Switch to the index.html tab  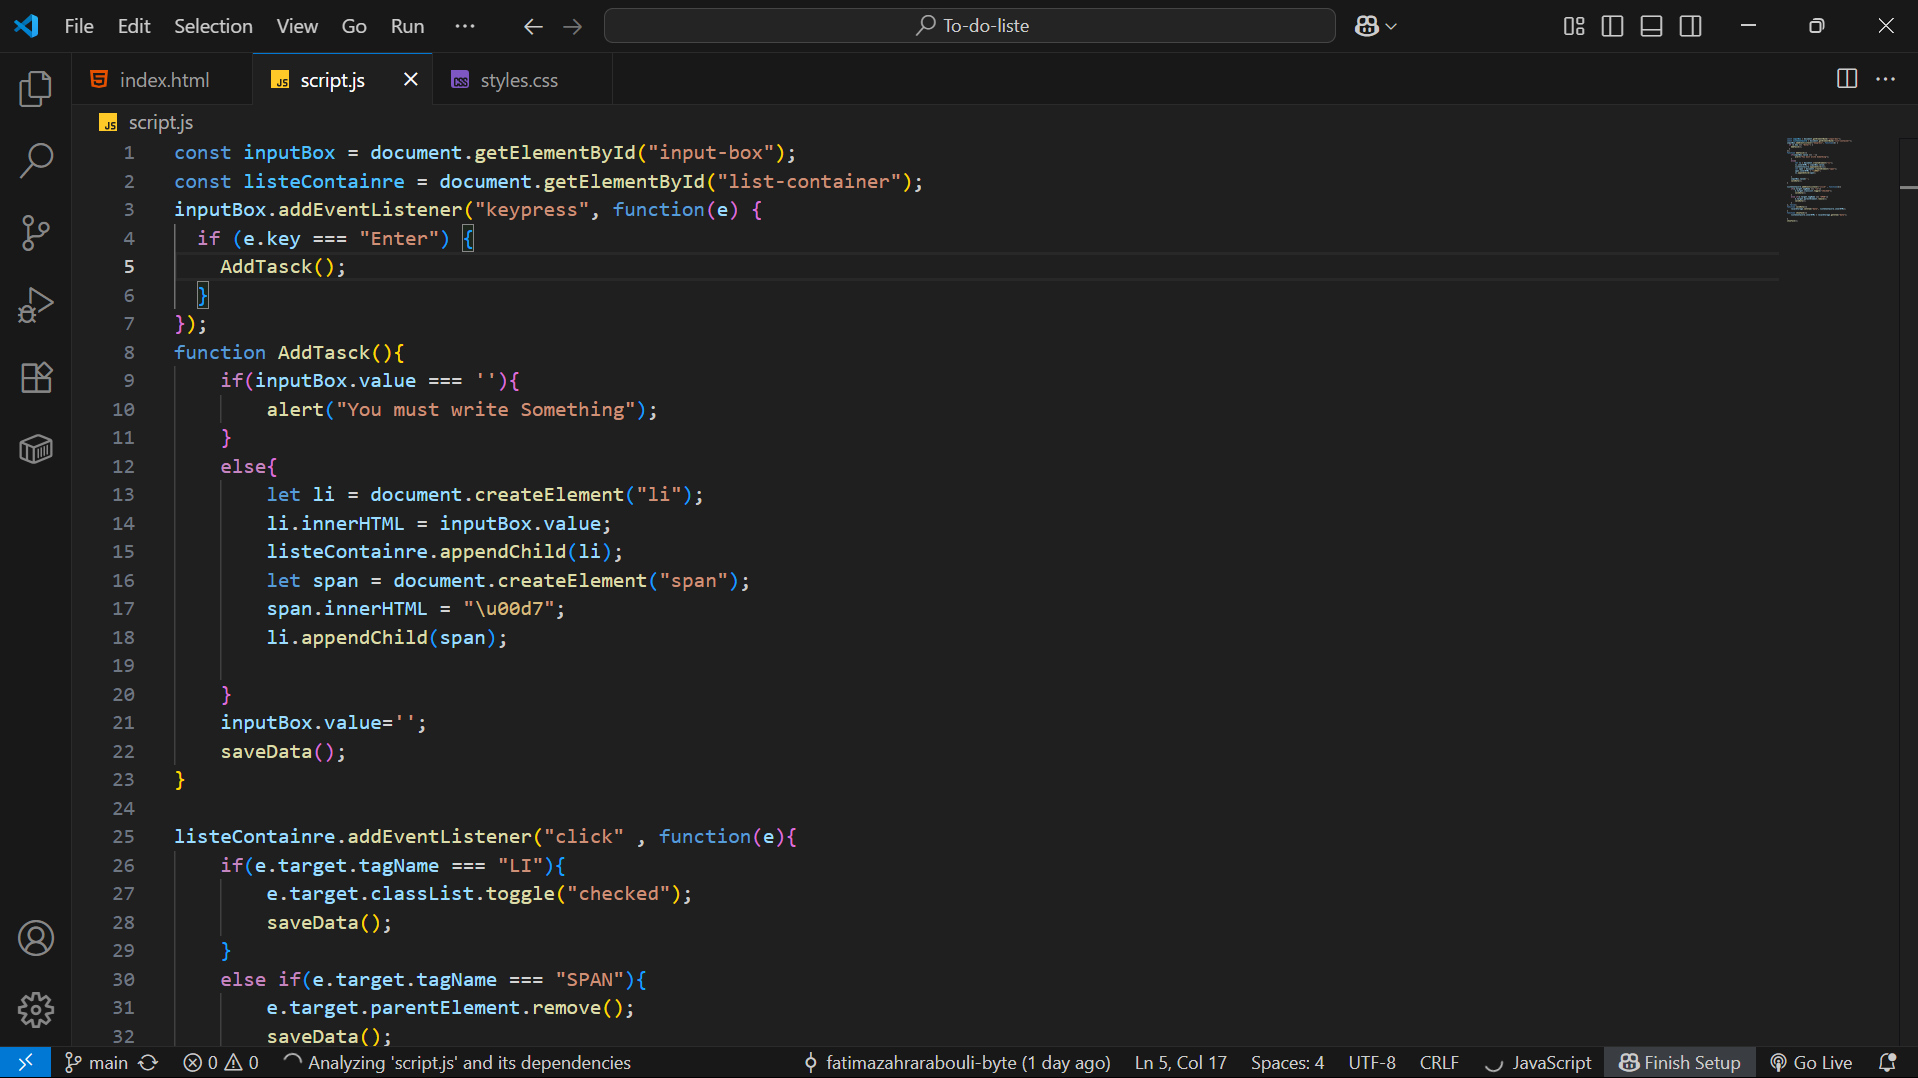[x=163, y=80]
